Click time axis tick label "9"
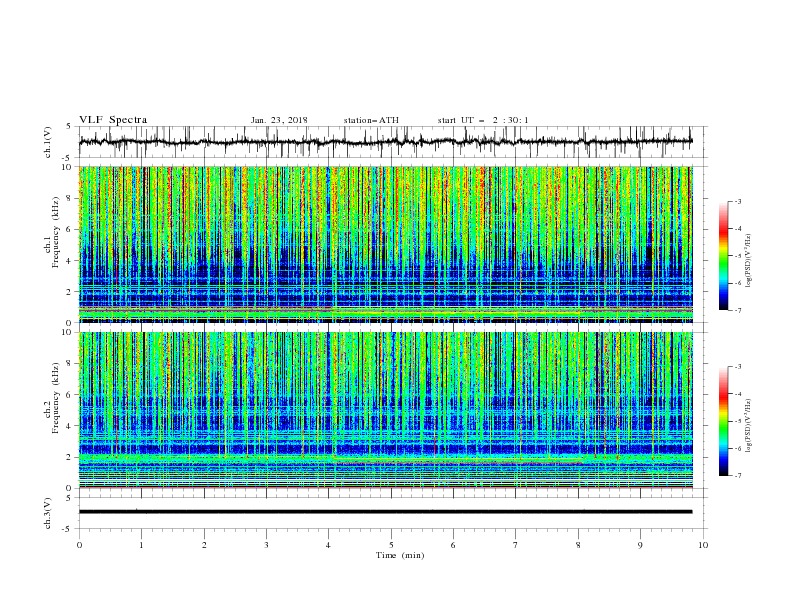792x612 pixels. pos(640,545)
